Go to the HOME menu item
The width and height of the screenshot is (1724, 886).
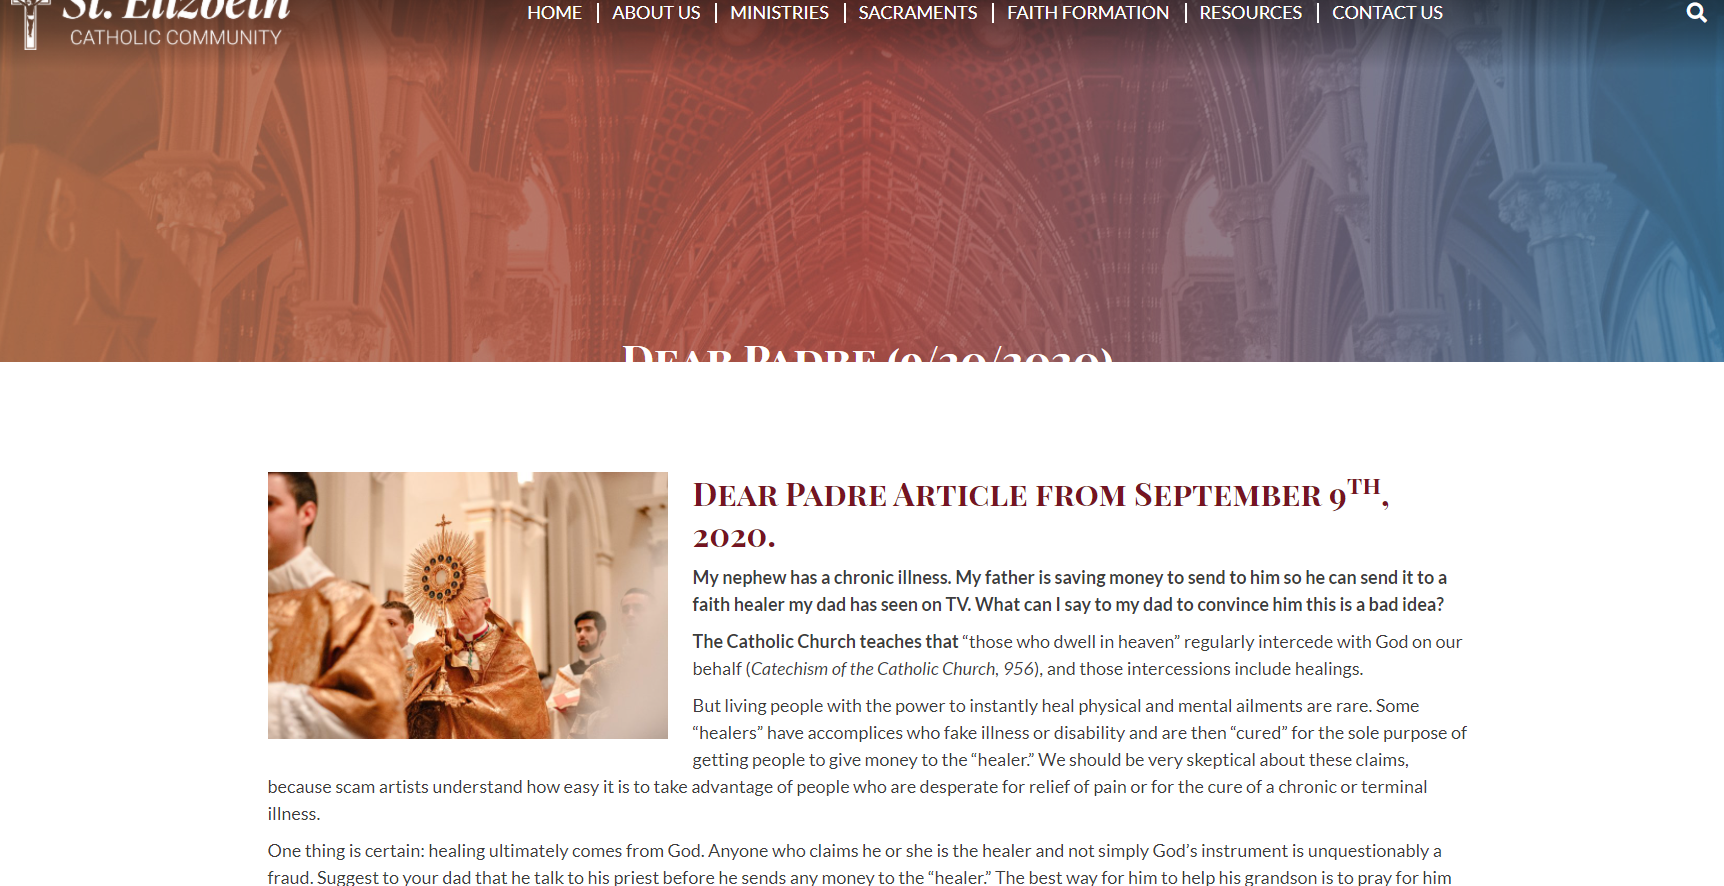[x=554, y=13]
